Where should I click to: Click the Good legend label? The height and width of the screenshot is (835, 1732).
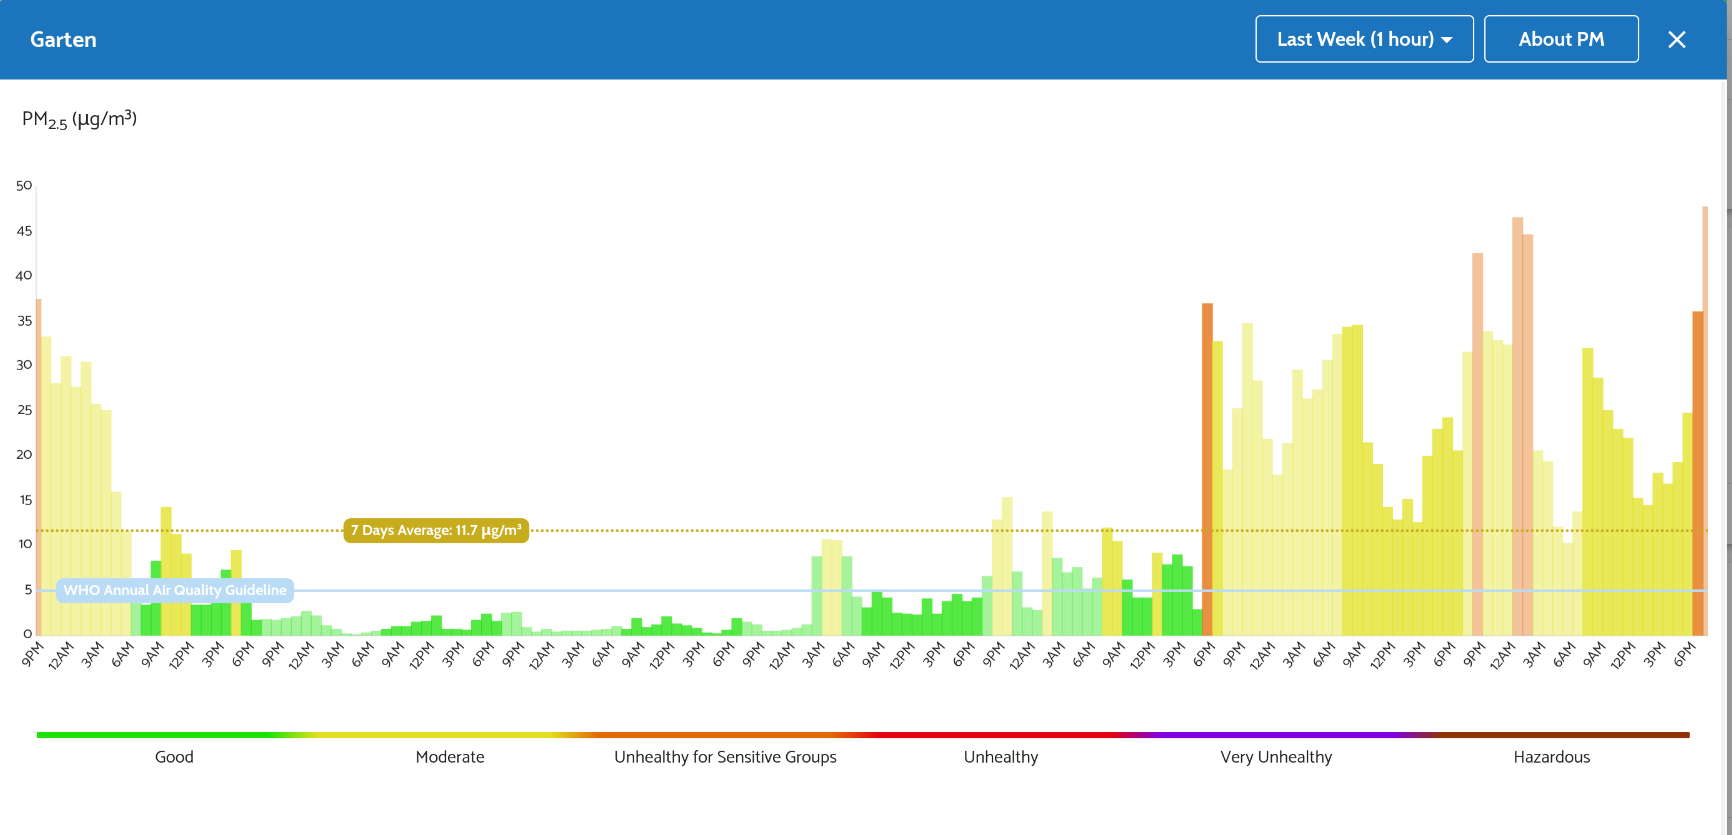[174, 757]
